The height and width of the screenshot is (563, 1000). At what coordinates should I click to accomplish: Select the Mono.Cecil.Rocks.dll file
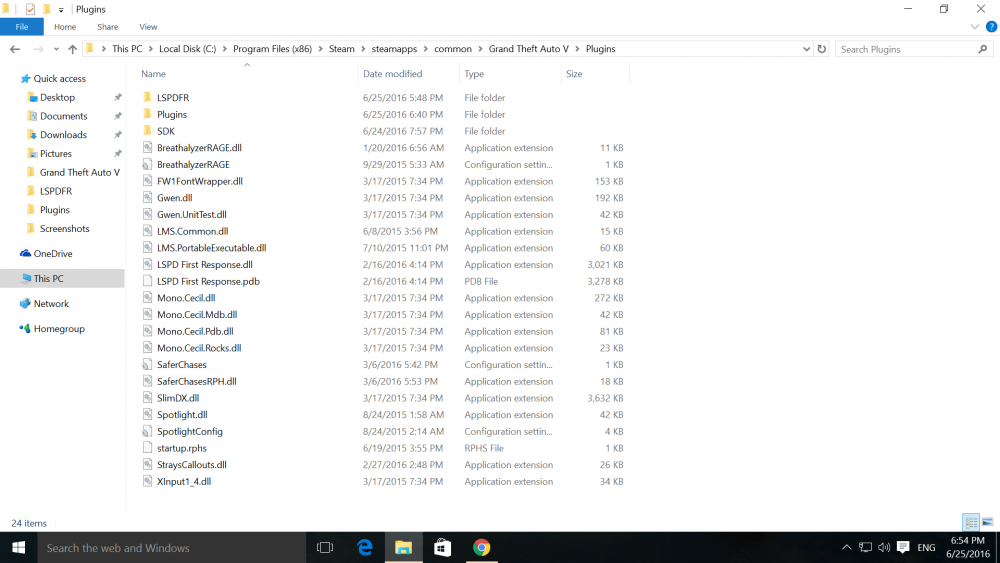(x=199, y=348)
